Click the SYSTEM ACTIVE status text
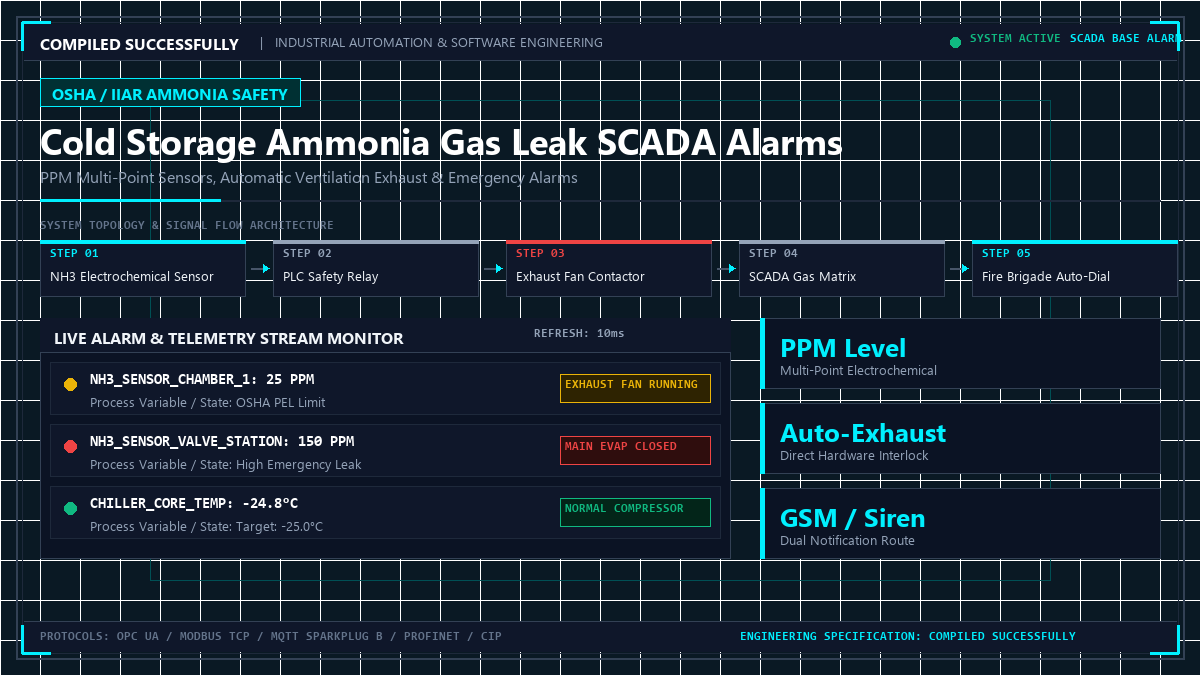Viewport: 1200px width, 675px height. pos(1015,38)
